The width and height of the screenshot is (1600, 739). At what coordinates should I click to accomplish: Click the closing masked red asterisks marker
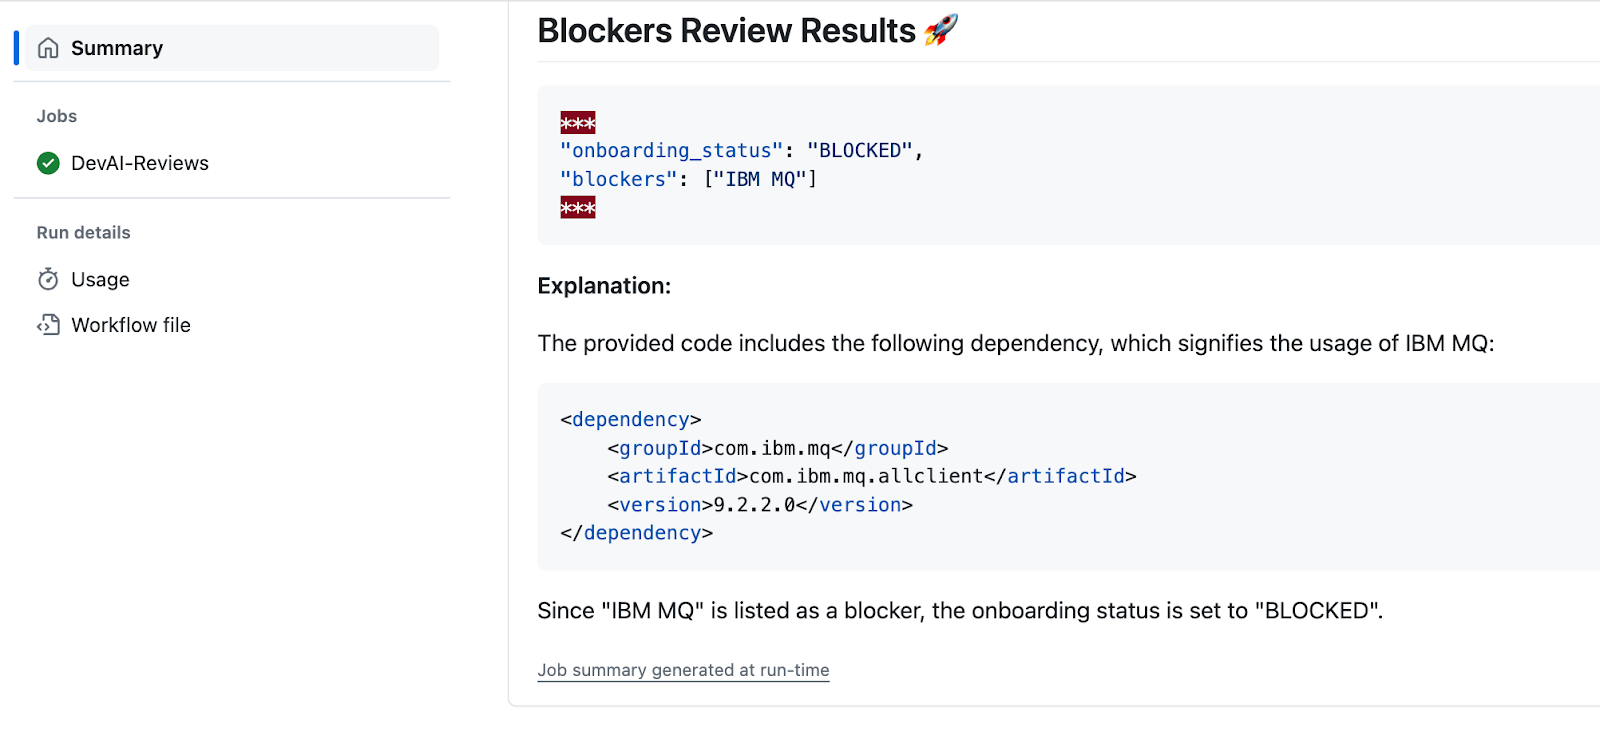[x=578, y=207]
